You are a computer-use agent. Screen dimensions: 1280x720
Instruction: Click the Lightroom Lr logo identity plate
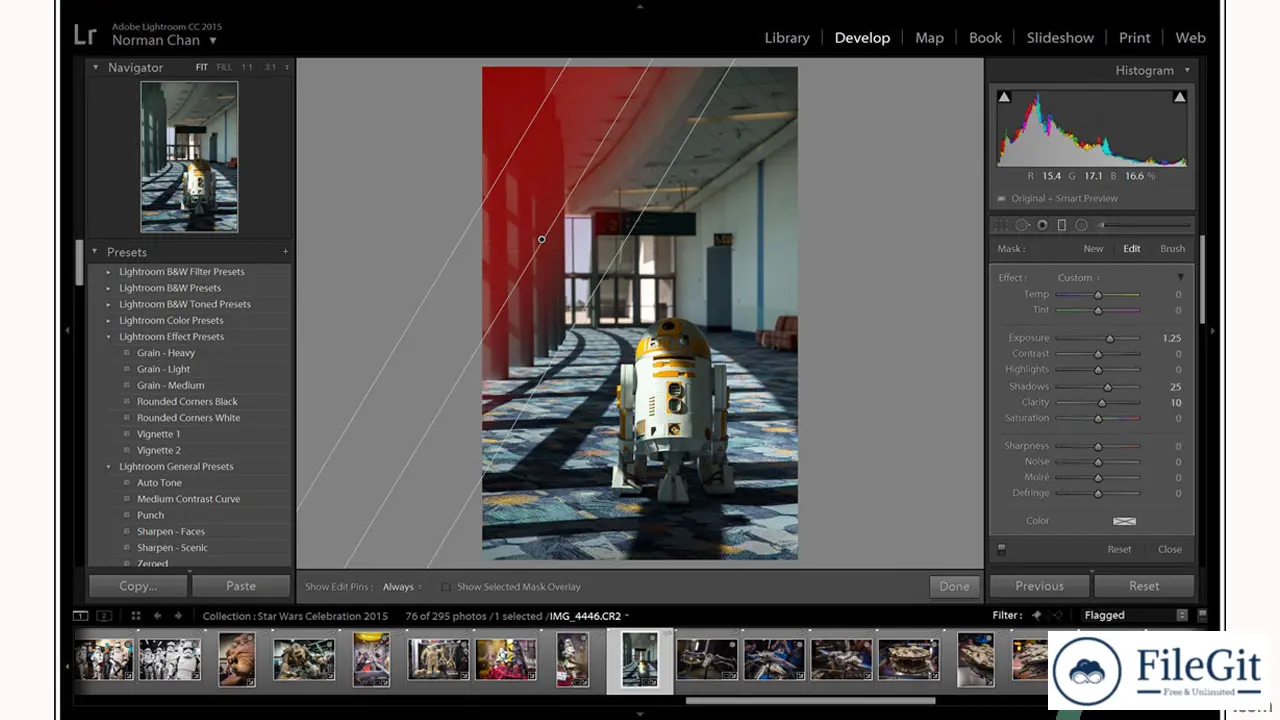[85, 34]
